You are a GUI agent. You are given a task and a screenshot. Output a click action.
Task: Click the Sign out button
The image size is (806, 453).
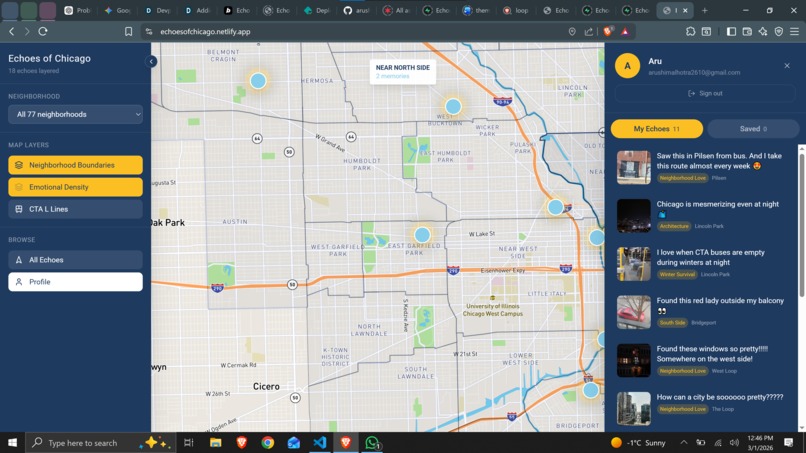[x=705, y=93]
